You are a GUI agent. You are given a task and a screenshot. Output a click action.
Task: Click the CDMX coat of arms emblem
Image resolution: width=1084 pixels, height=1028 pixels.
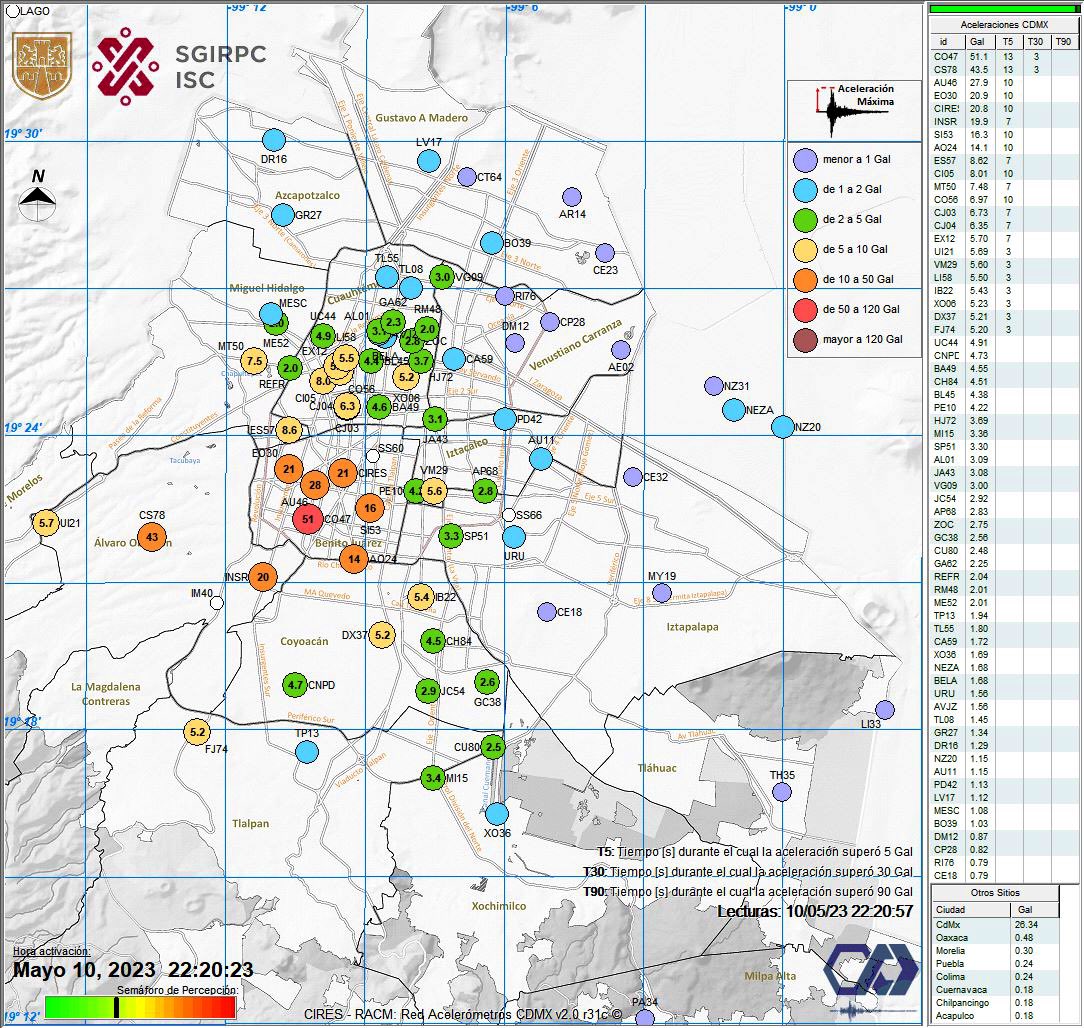tap(42, 65)
